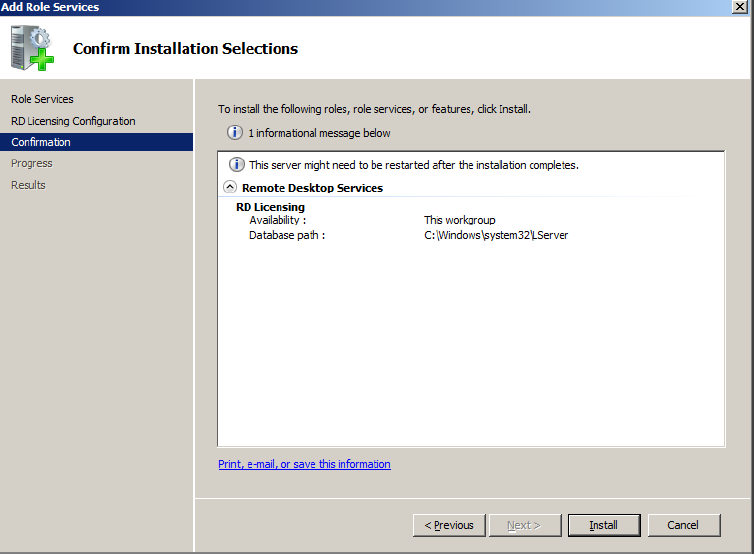Screen dimensions: 755x555
Task: Click the RD Licensing heading text
Action: [270, 207]
